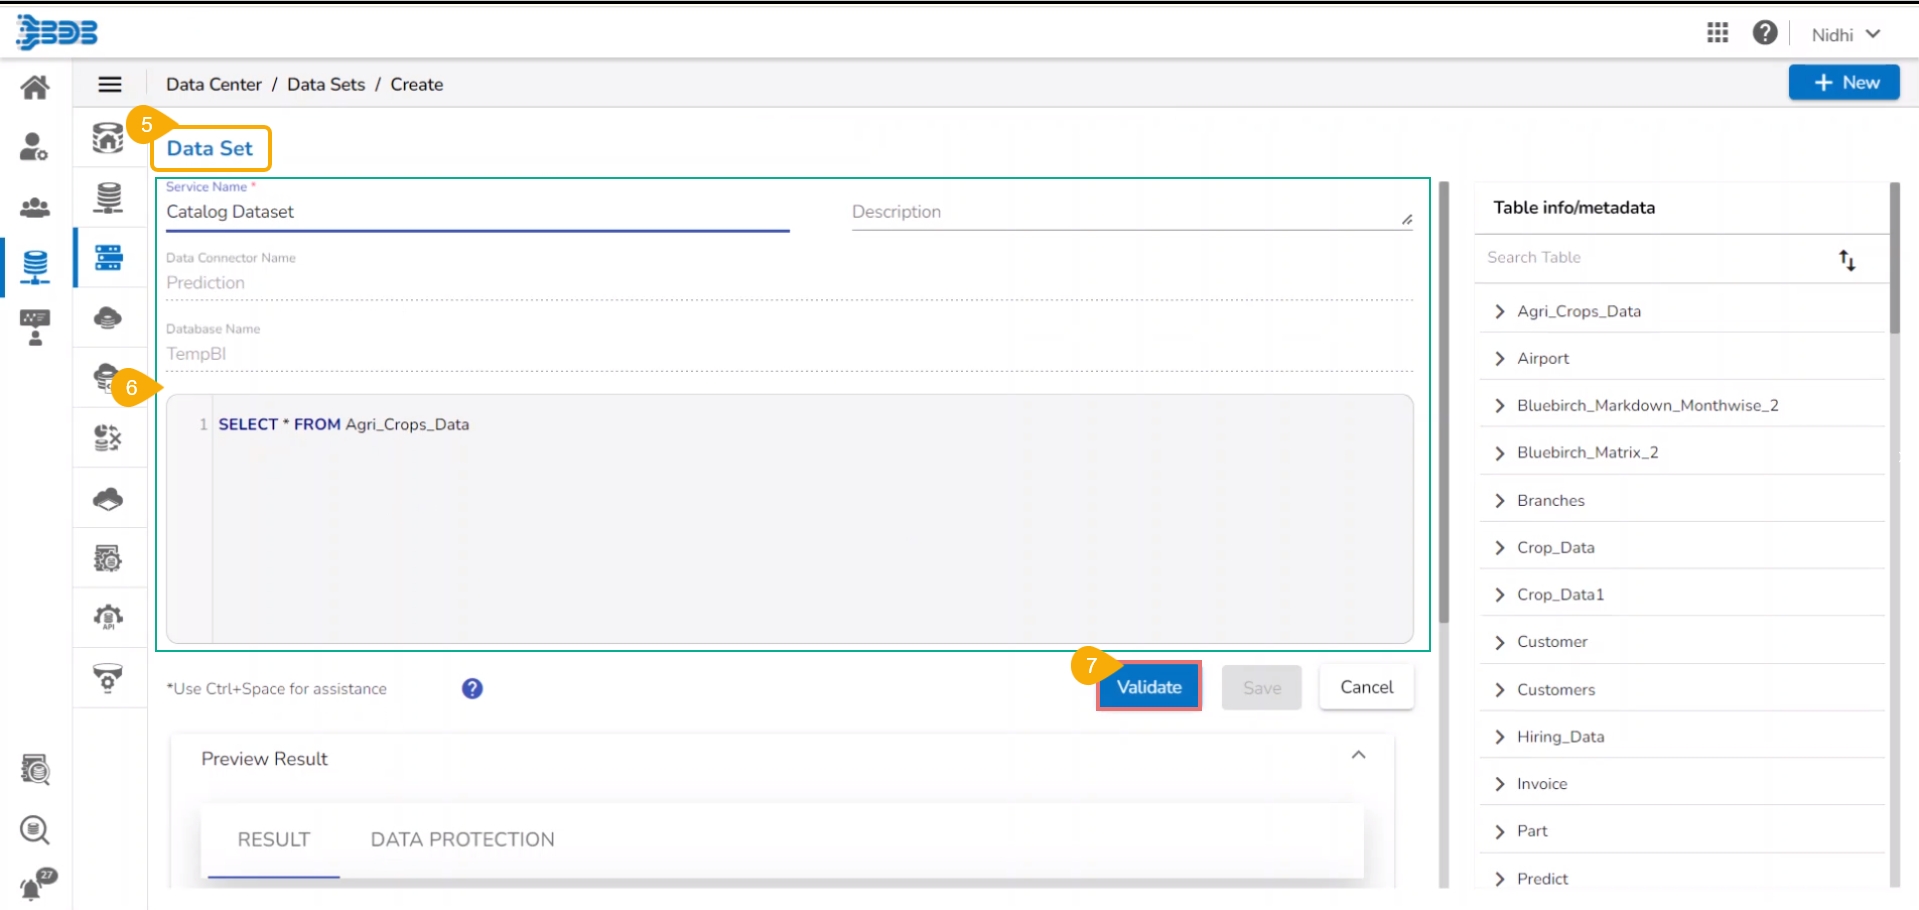Click the magnifier database search icon
The image size is (1919, 910).
(35, 830)
